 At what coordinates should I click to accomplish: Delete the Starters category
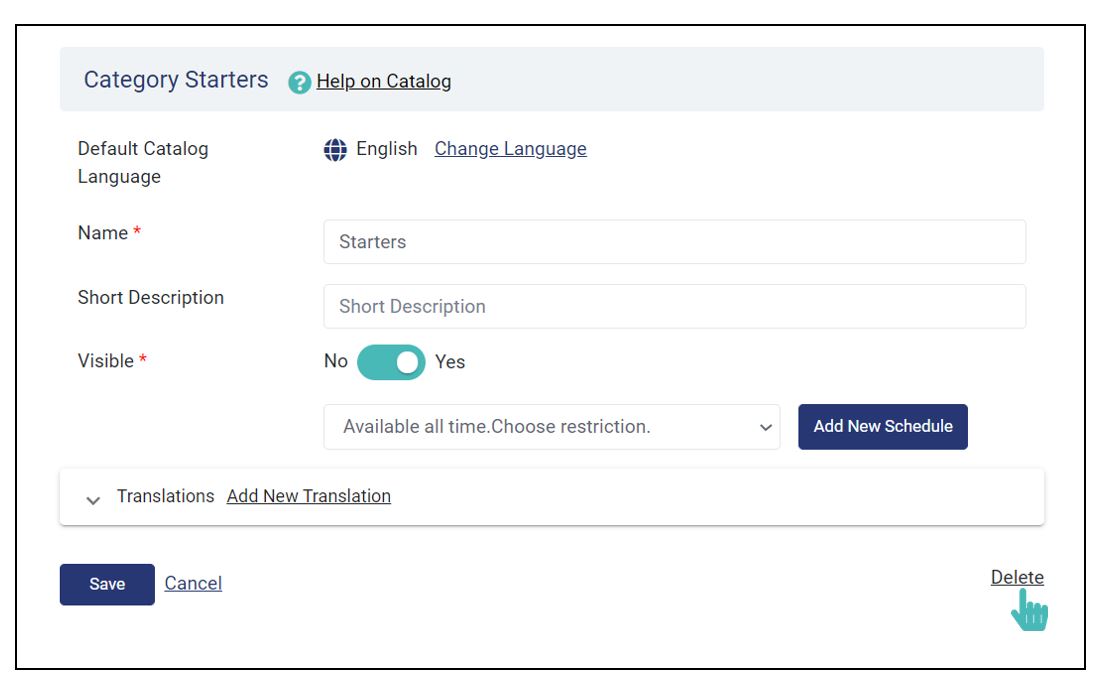coord(1017,577)
